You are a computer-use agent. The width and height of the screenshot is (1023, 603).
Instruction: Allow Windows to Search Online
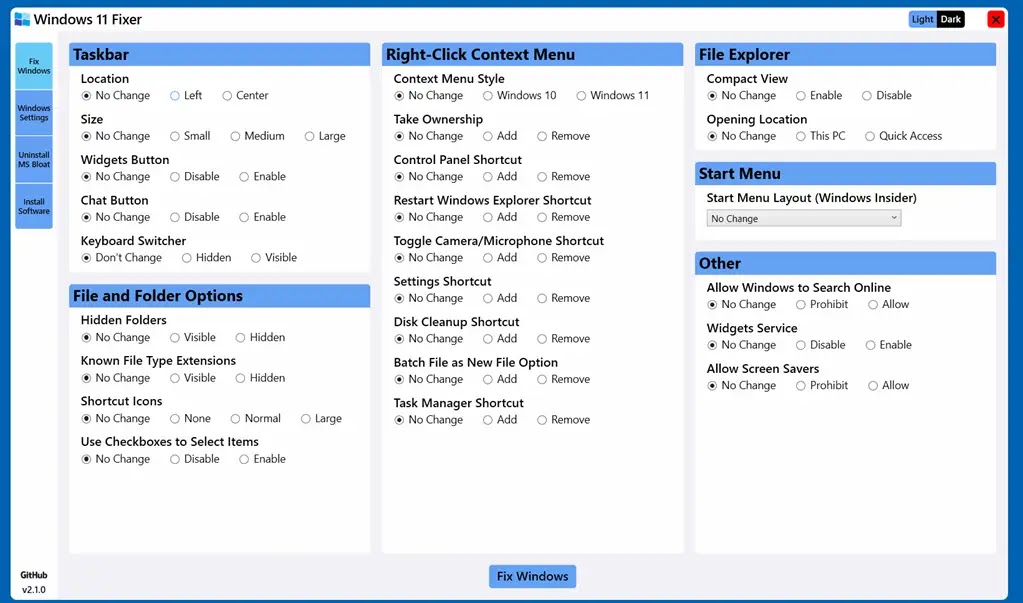889,304
